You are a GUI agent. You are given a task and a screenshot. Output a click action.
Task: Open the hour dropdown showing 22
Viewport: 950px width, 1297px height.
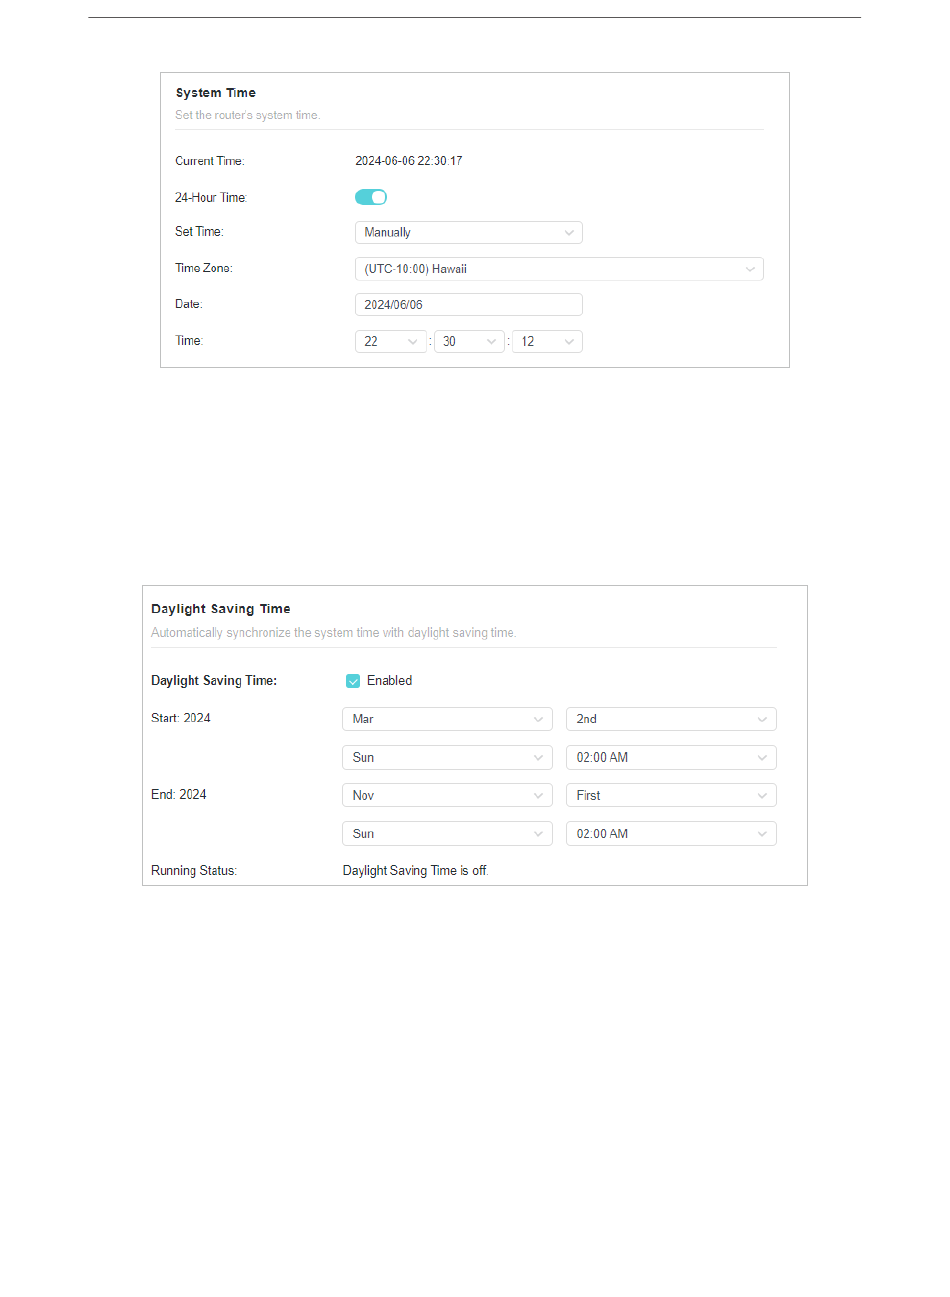391,342
